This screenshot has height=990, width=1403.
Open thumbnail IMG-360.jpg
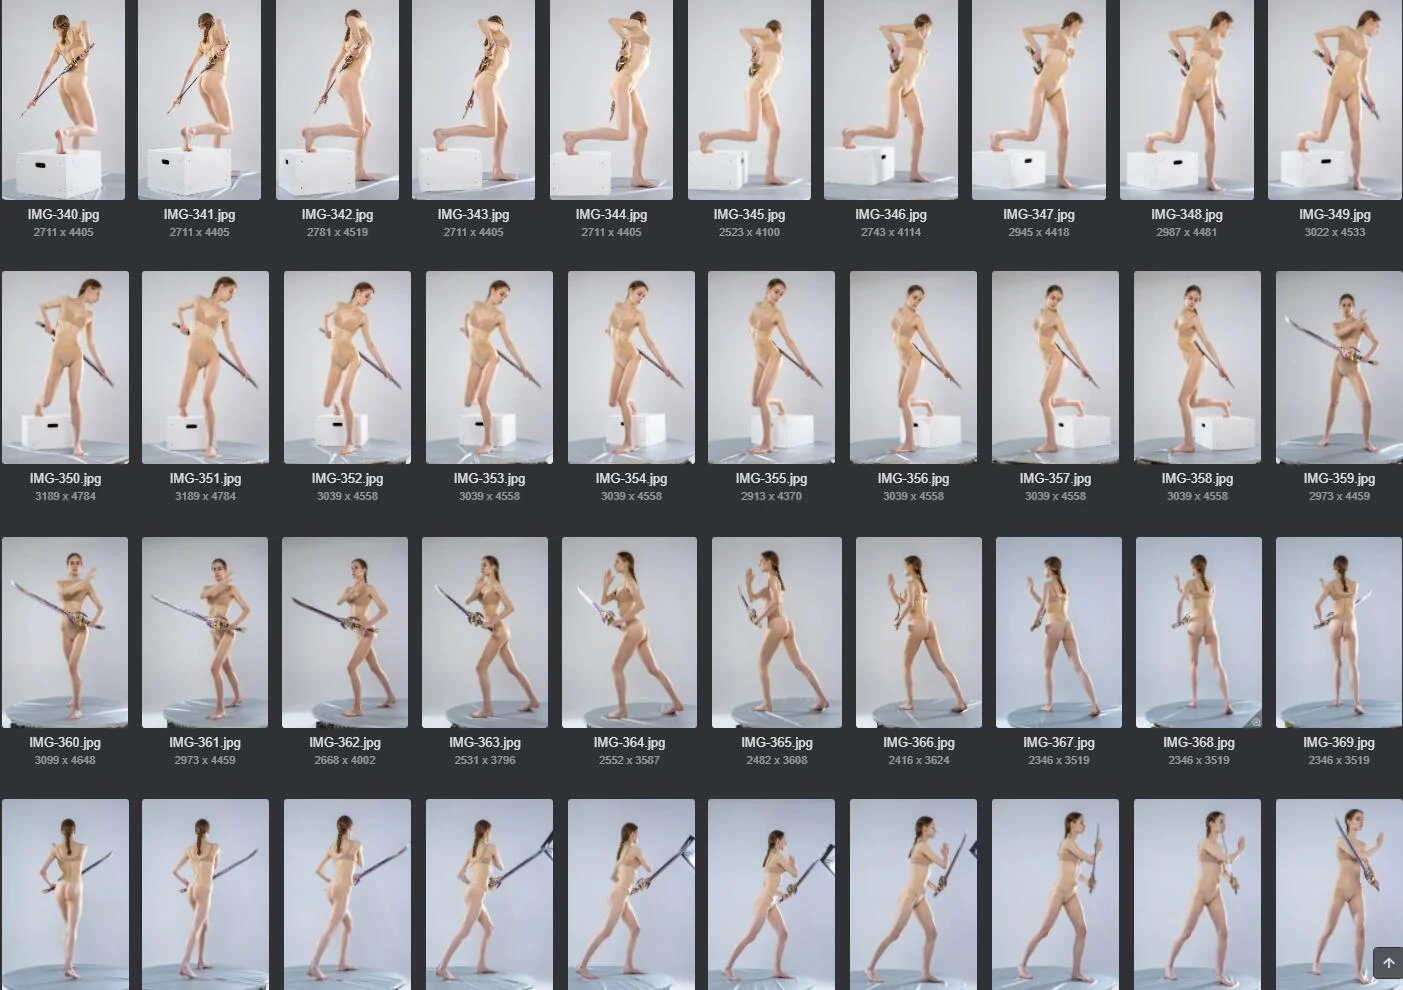point(65,632)
